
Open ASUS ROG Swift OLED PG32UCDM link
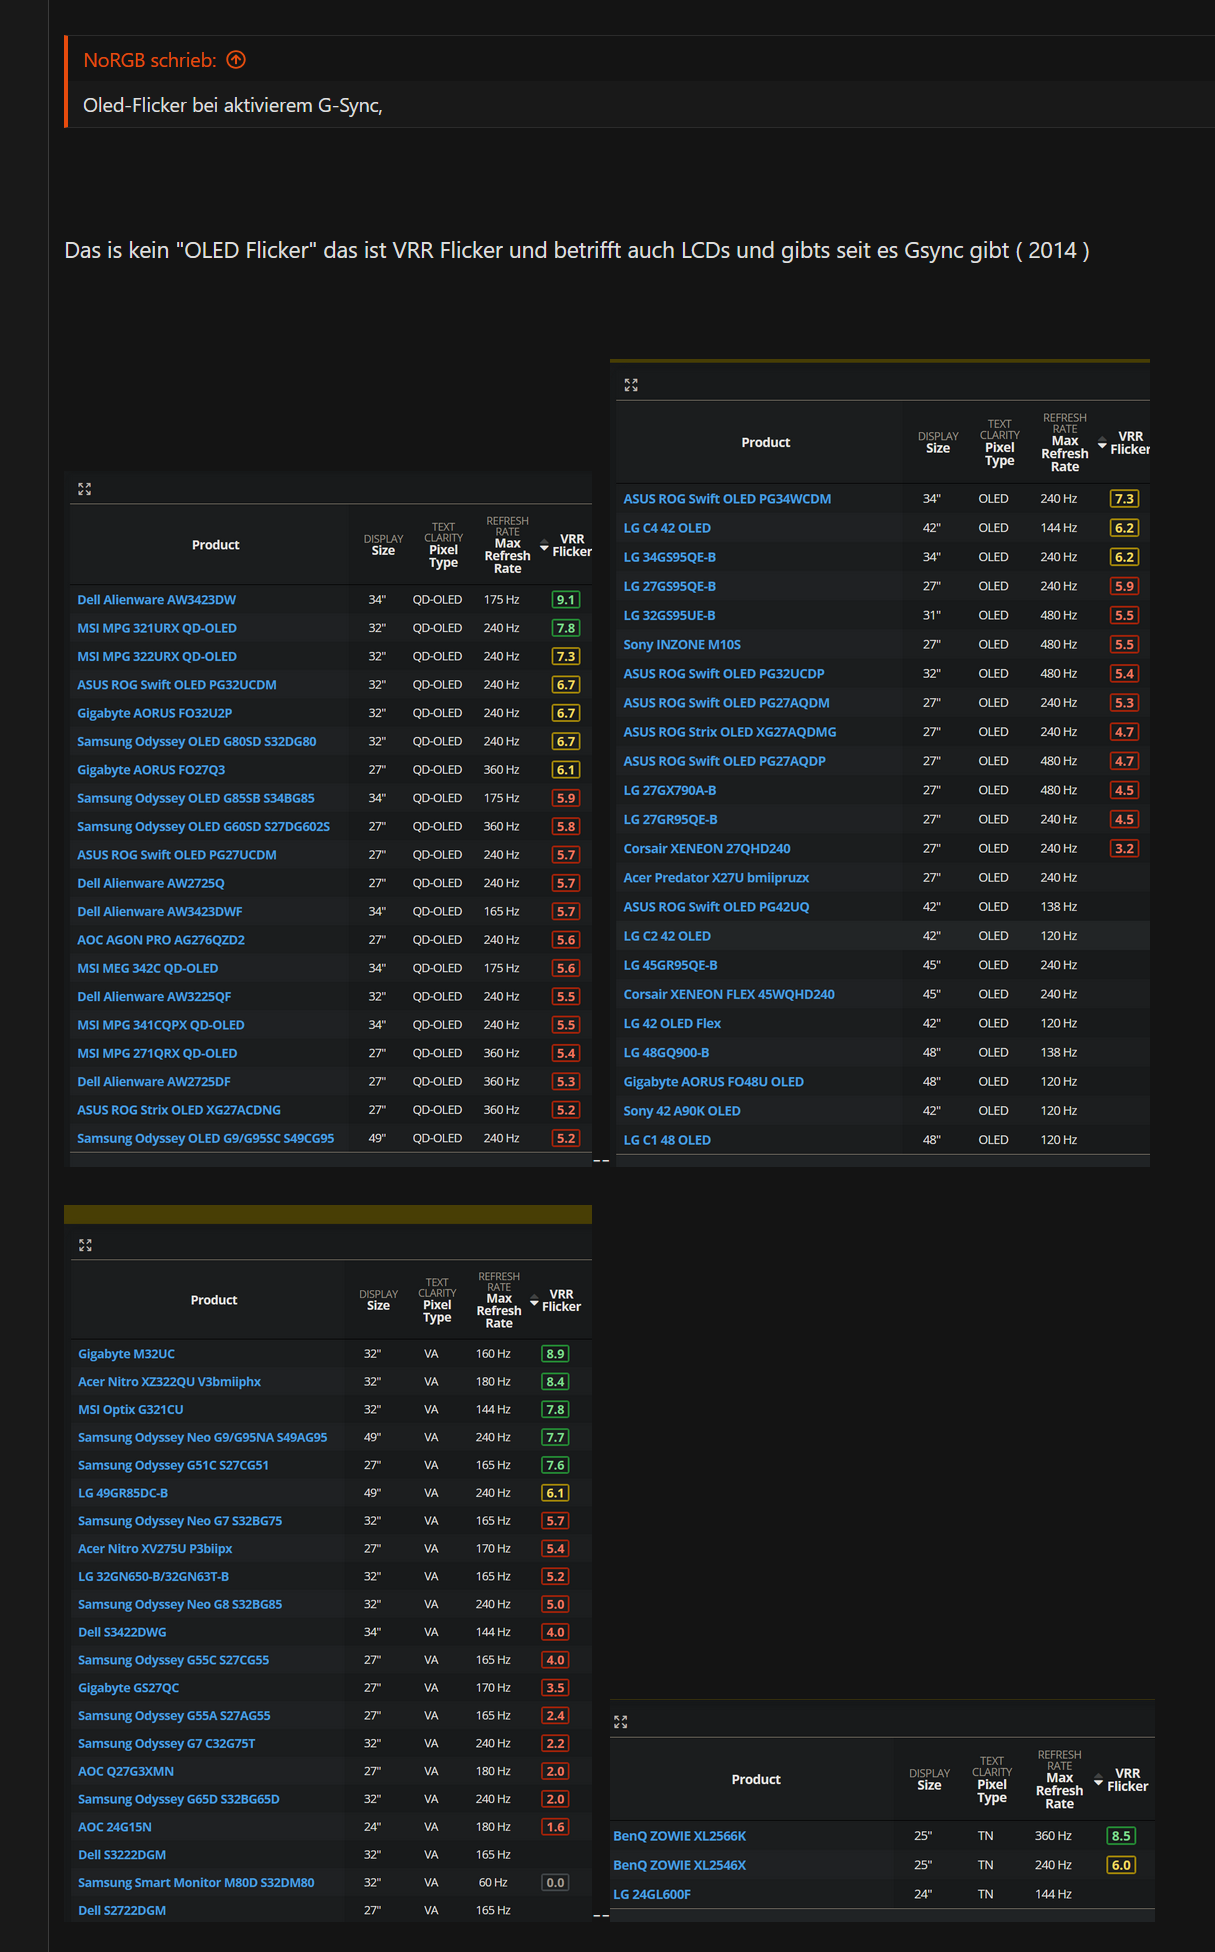(177, 685)
